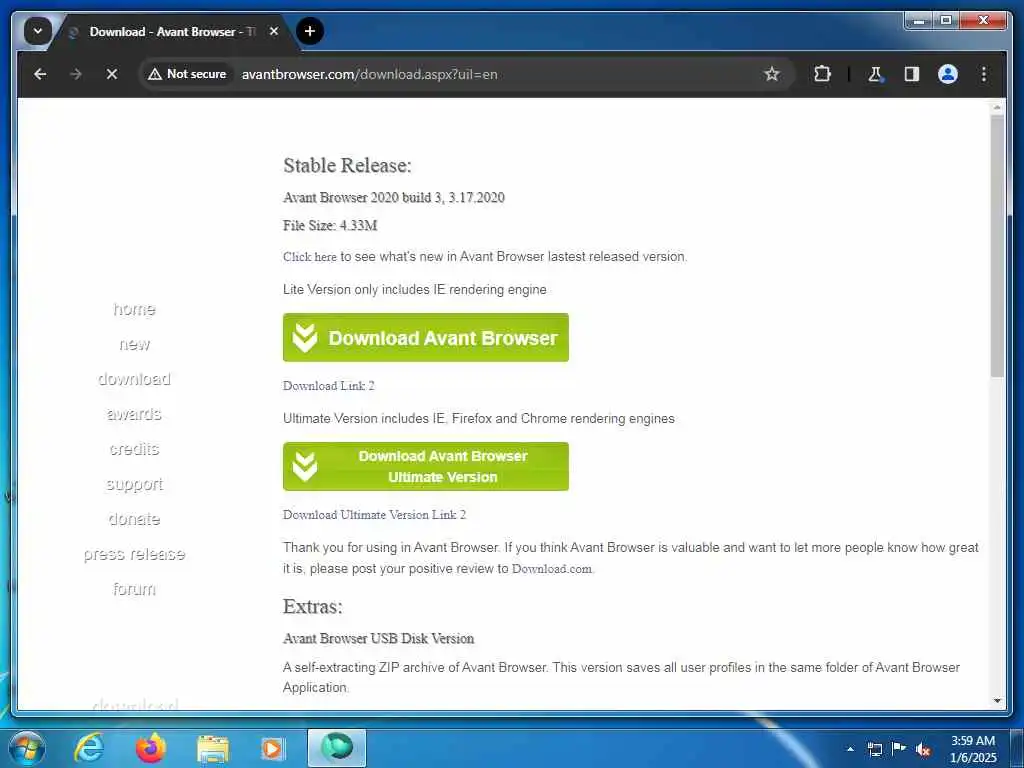
Task: Select the active browser taskbar button
Action: (337, 748)
